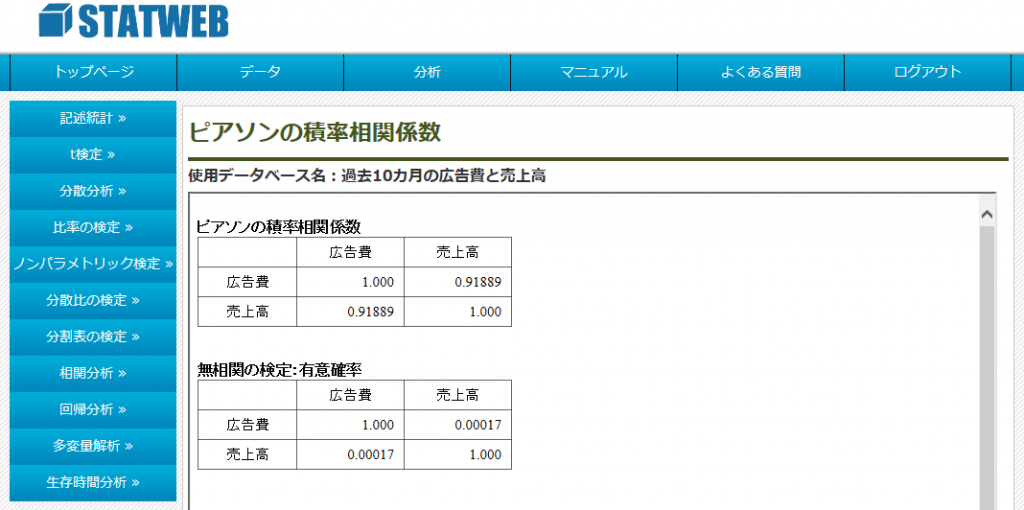Image resolution: width=1024 pixels, height=510 pixels.
Task: Click the 0.91889 correlation cell for 売上高 column
Action: click(x=458, y=282)
